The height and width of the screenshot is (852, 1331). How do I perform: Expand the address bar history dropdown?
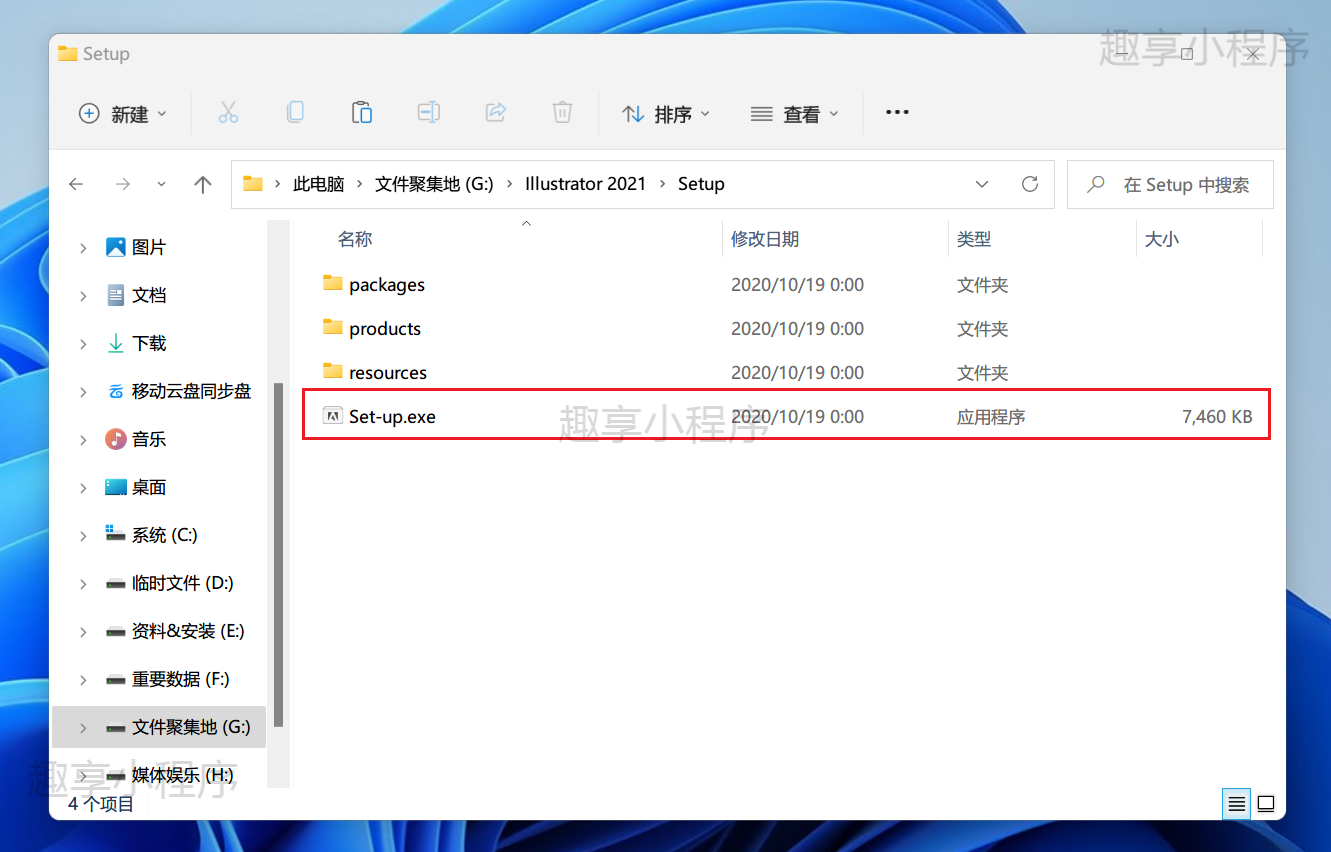click(982, 184)
